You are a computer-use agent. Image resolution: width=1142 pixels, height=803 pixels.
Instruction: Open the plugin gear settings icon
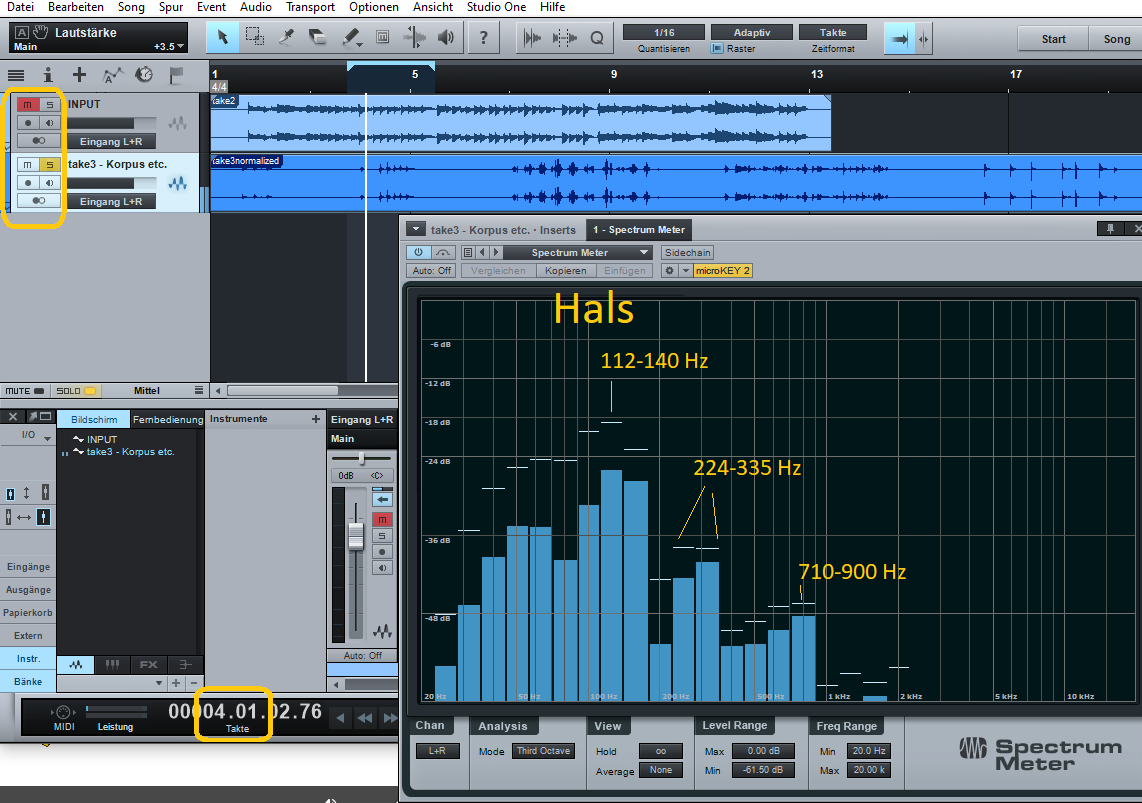tap(669, 271)
